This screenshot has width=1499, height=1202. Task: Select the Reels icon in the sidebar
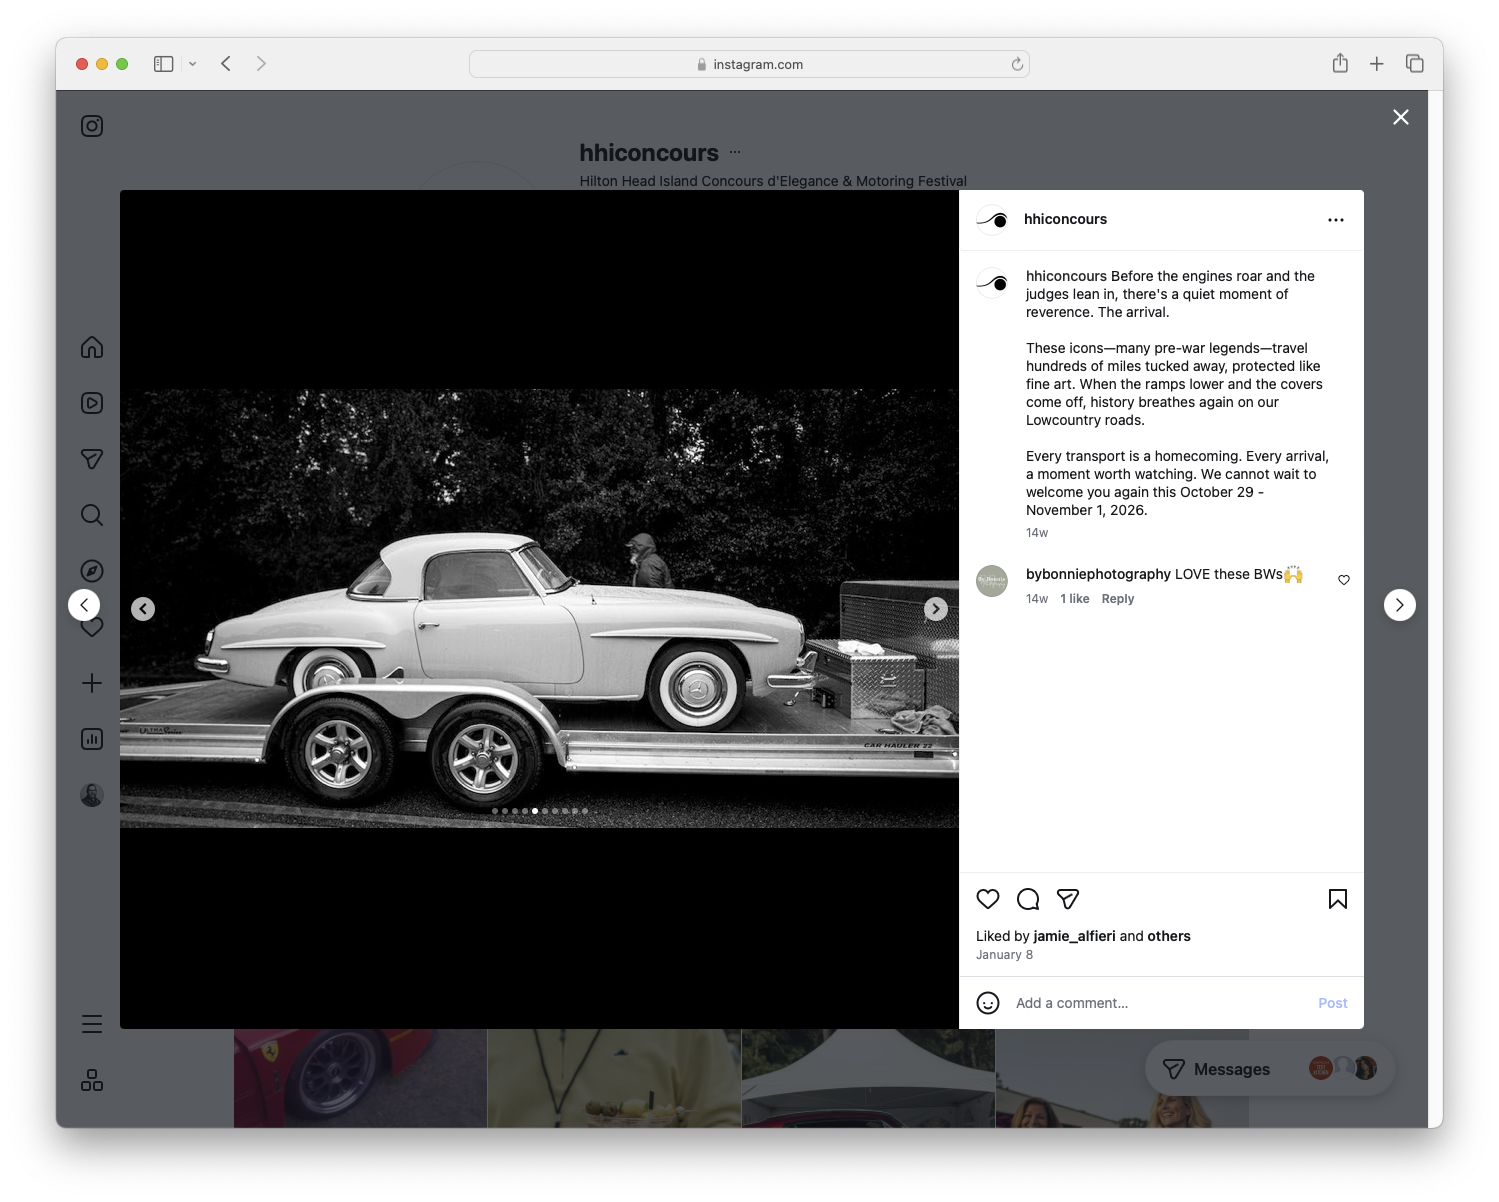pos(91,402)
